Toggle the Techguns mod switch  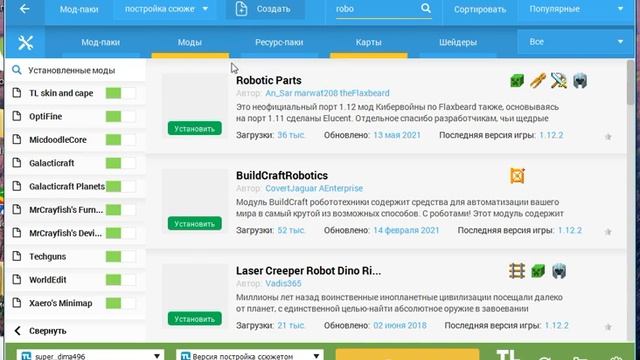(x=120, y=256)
